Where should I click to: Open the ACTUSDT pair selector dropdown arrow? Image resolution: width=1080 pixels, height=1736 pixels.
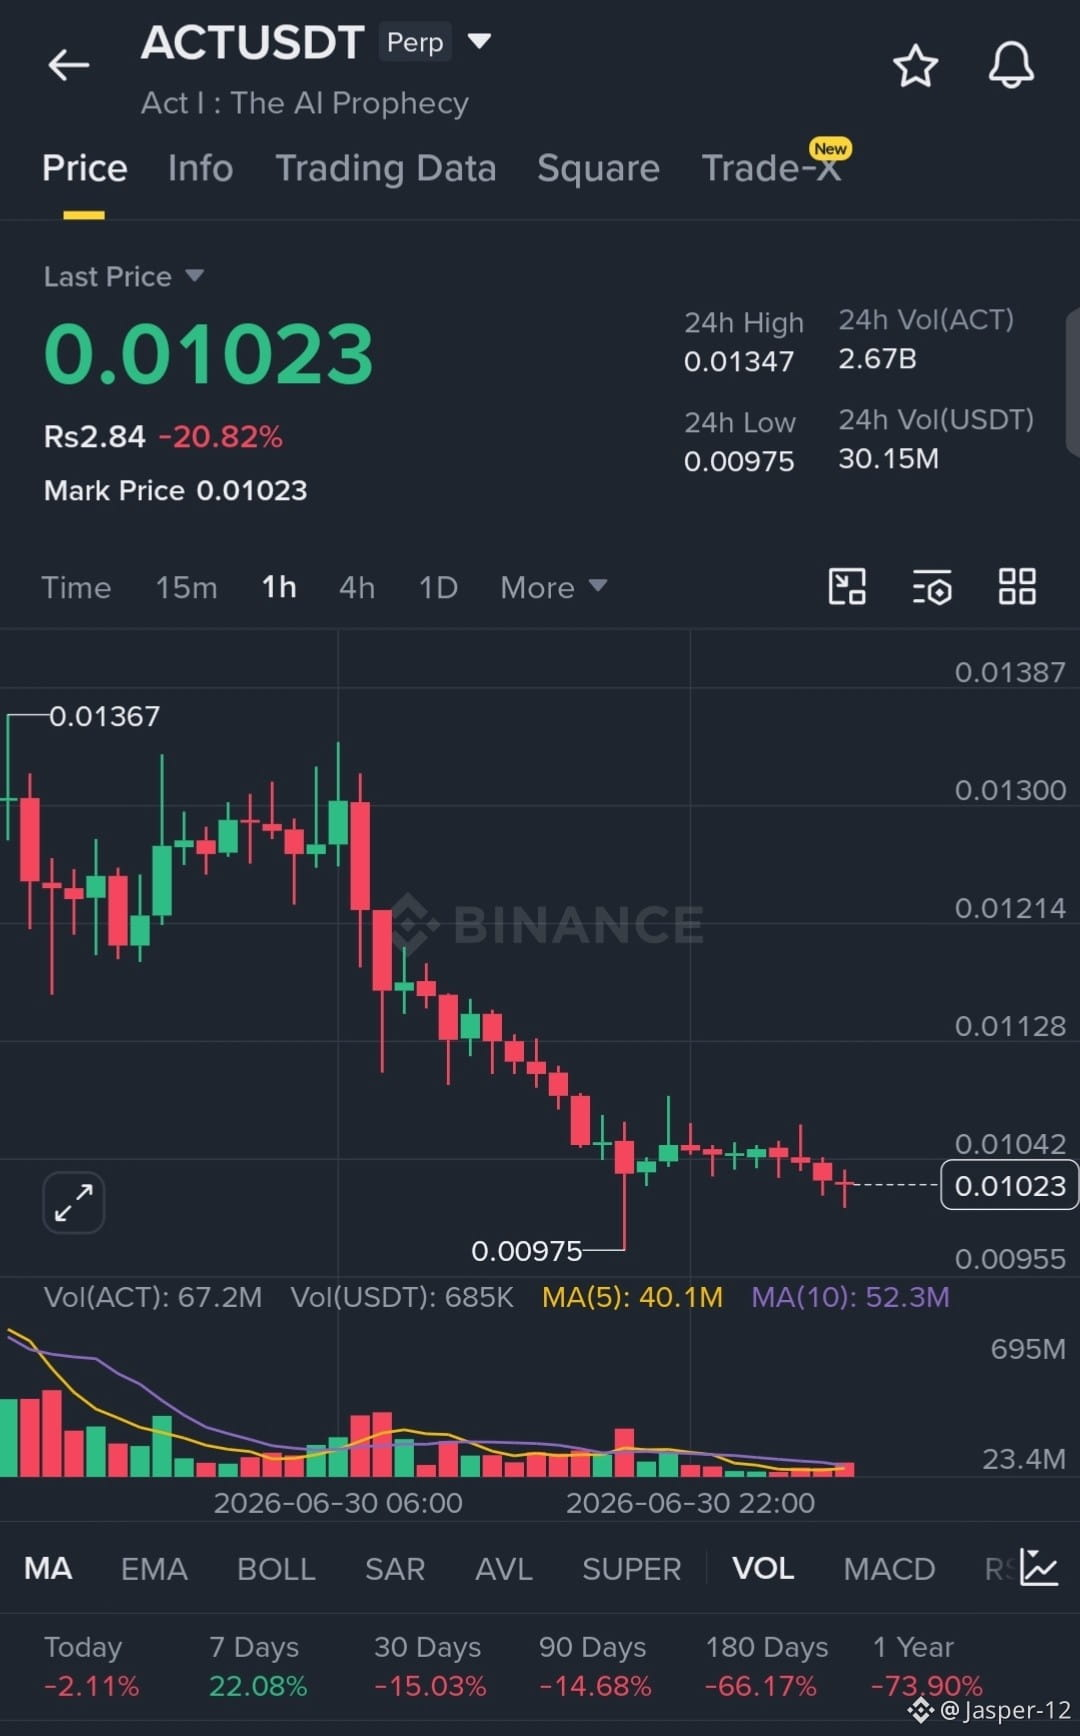(x=480, y=41)
